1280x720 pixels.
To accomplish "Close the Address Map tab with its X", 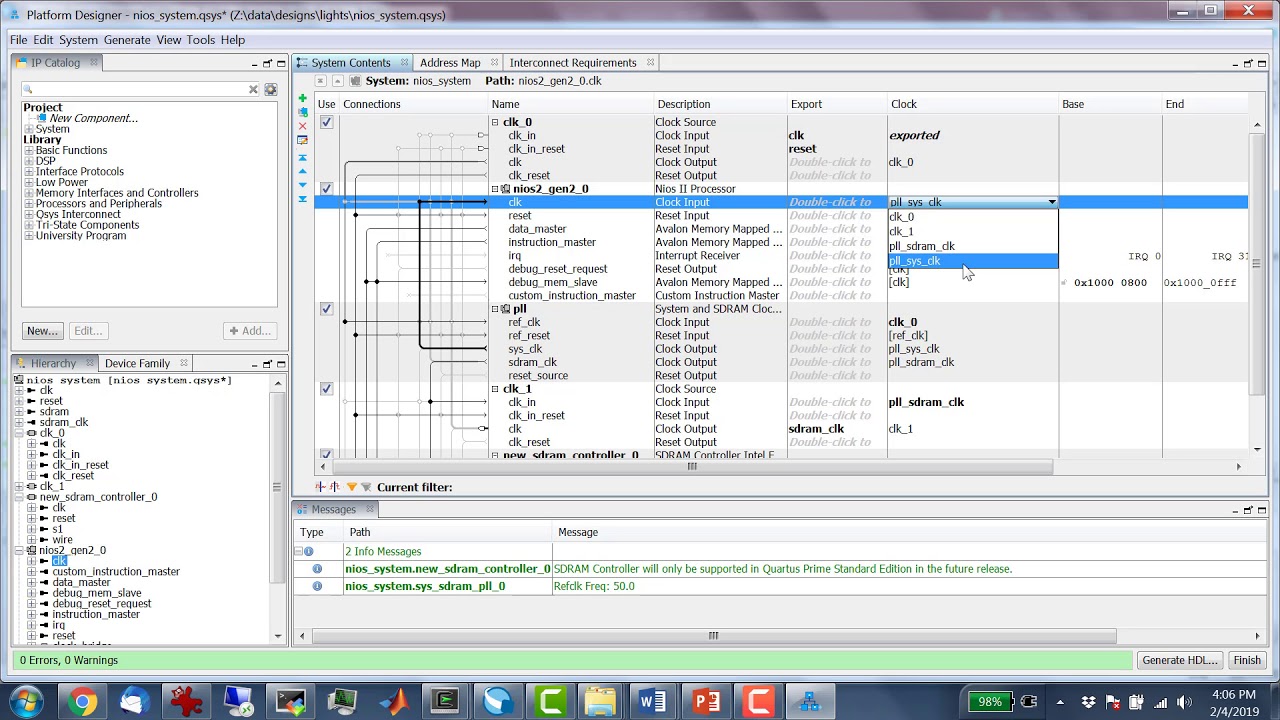I will 494,62.
